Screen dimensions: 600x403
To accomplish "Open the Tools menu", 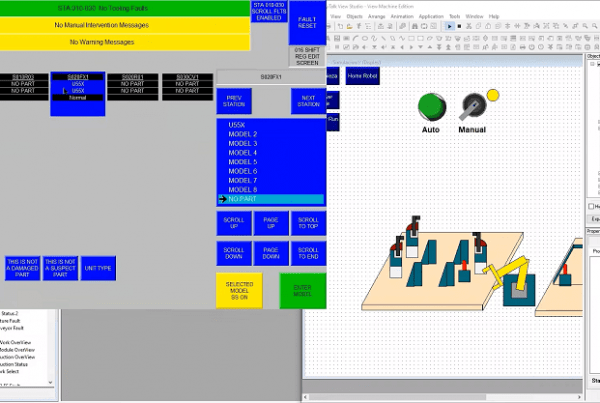I will point(455,16).
